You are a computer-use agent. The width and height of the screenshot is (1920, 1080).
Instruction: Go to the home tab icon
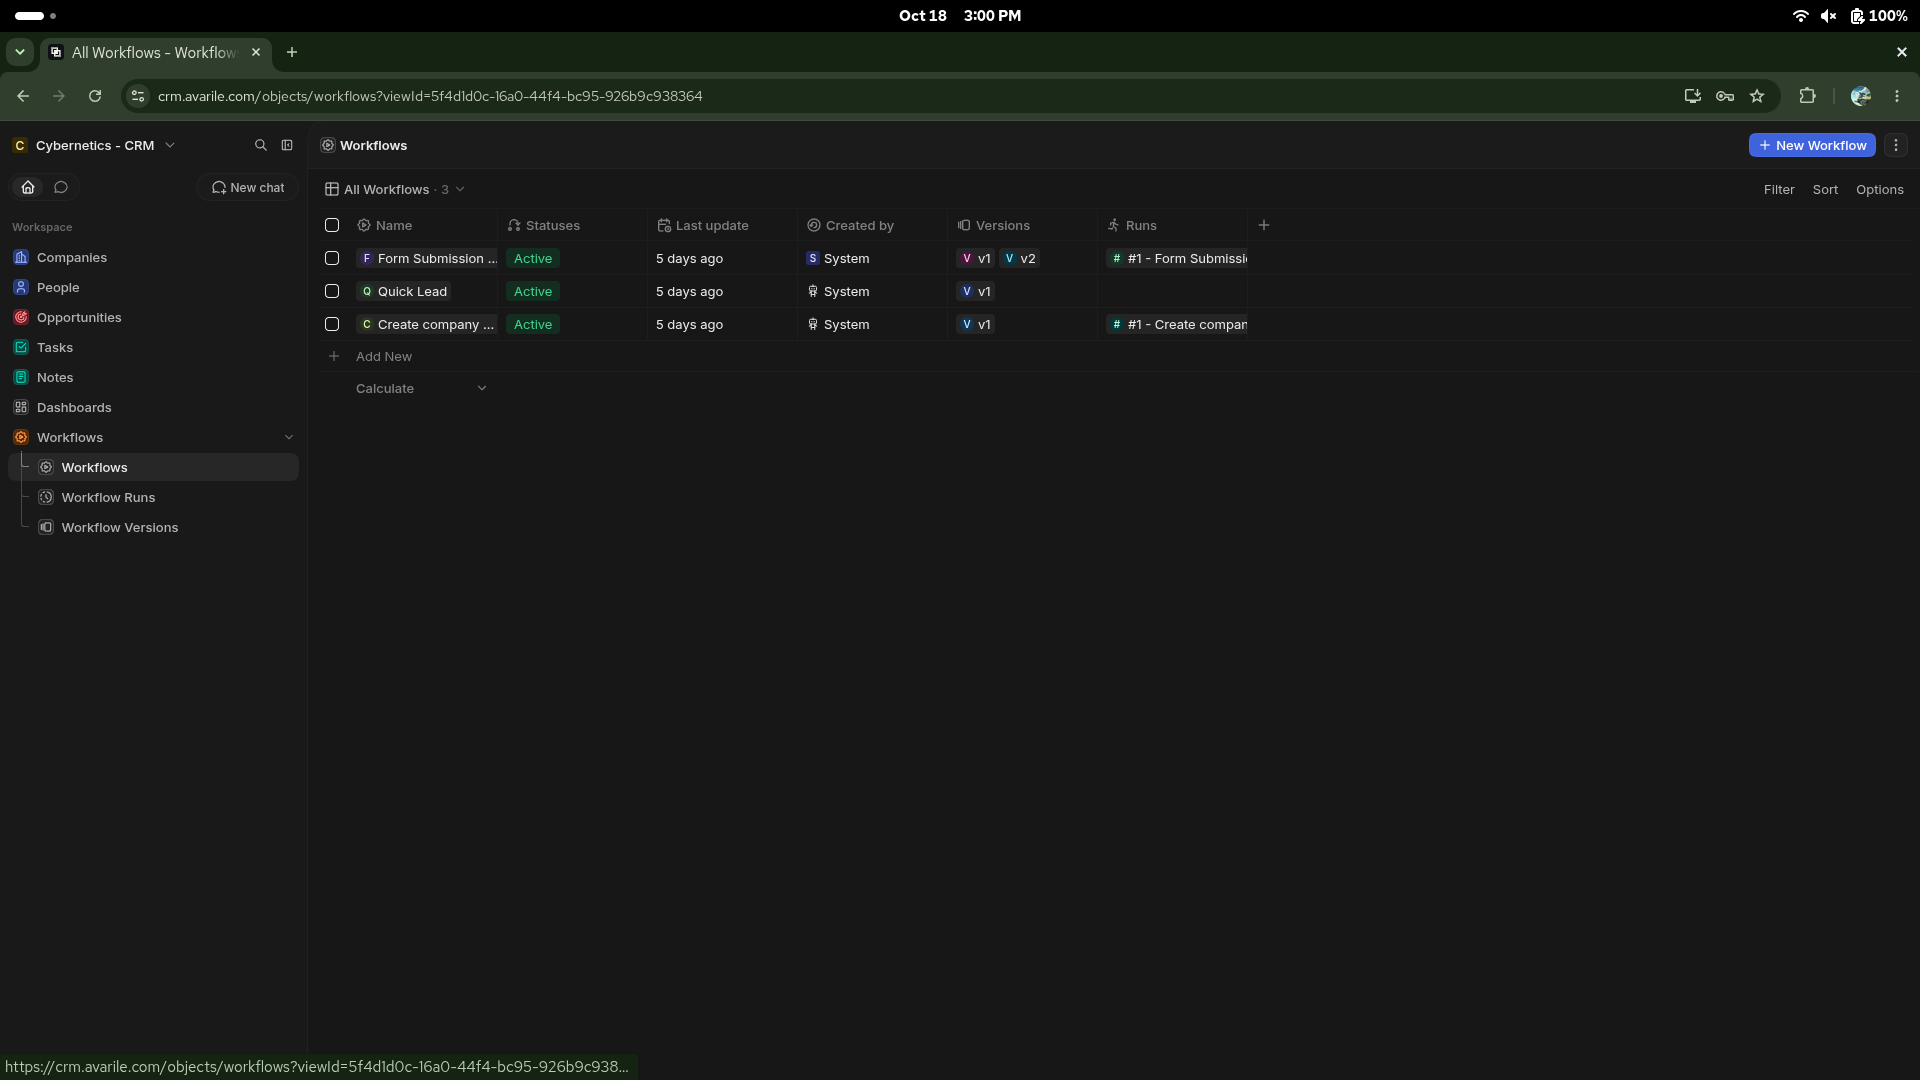click(x=28, y=187)
